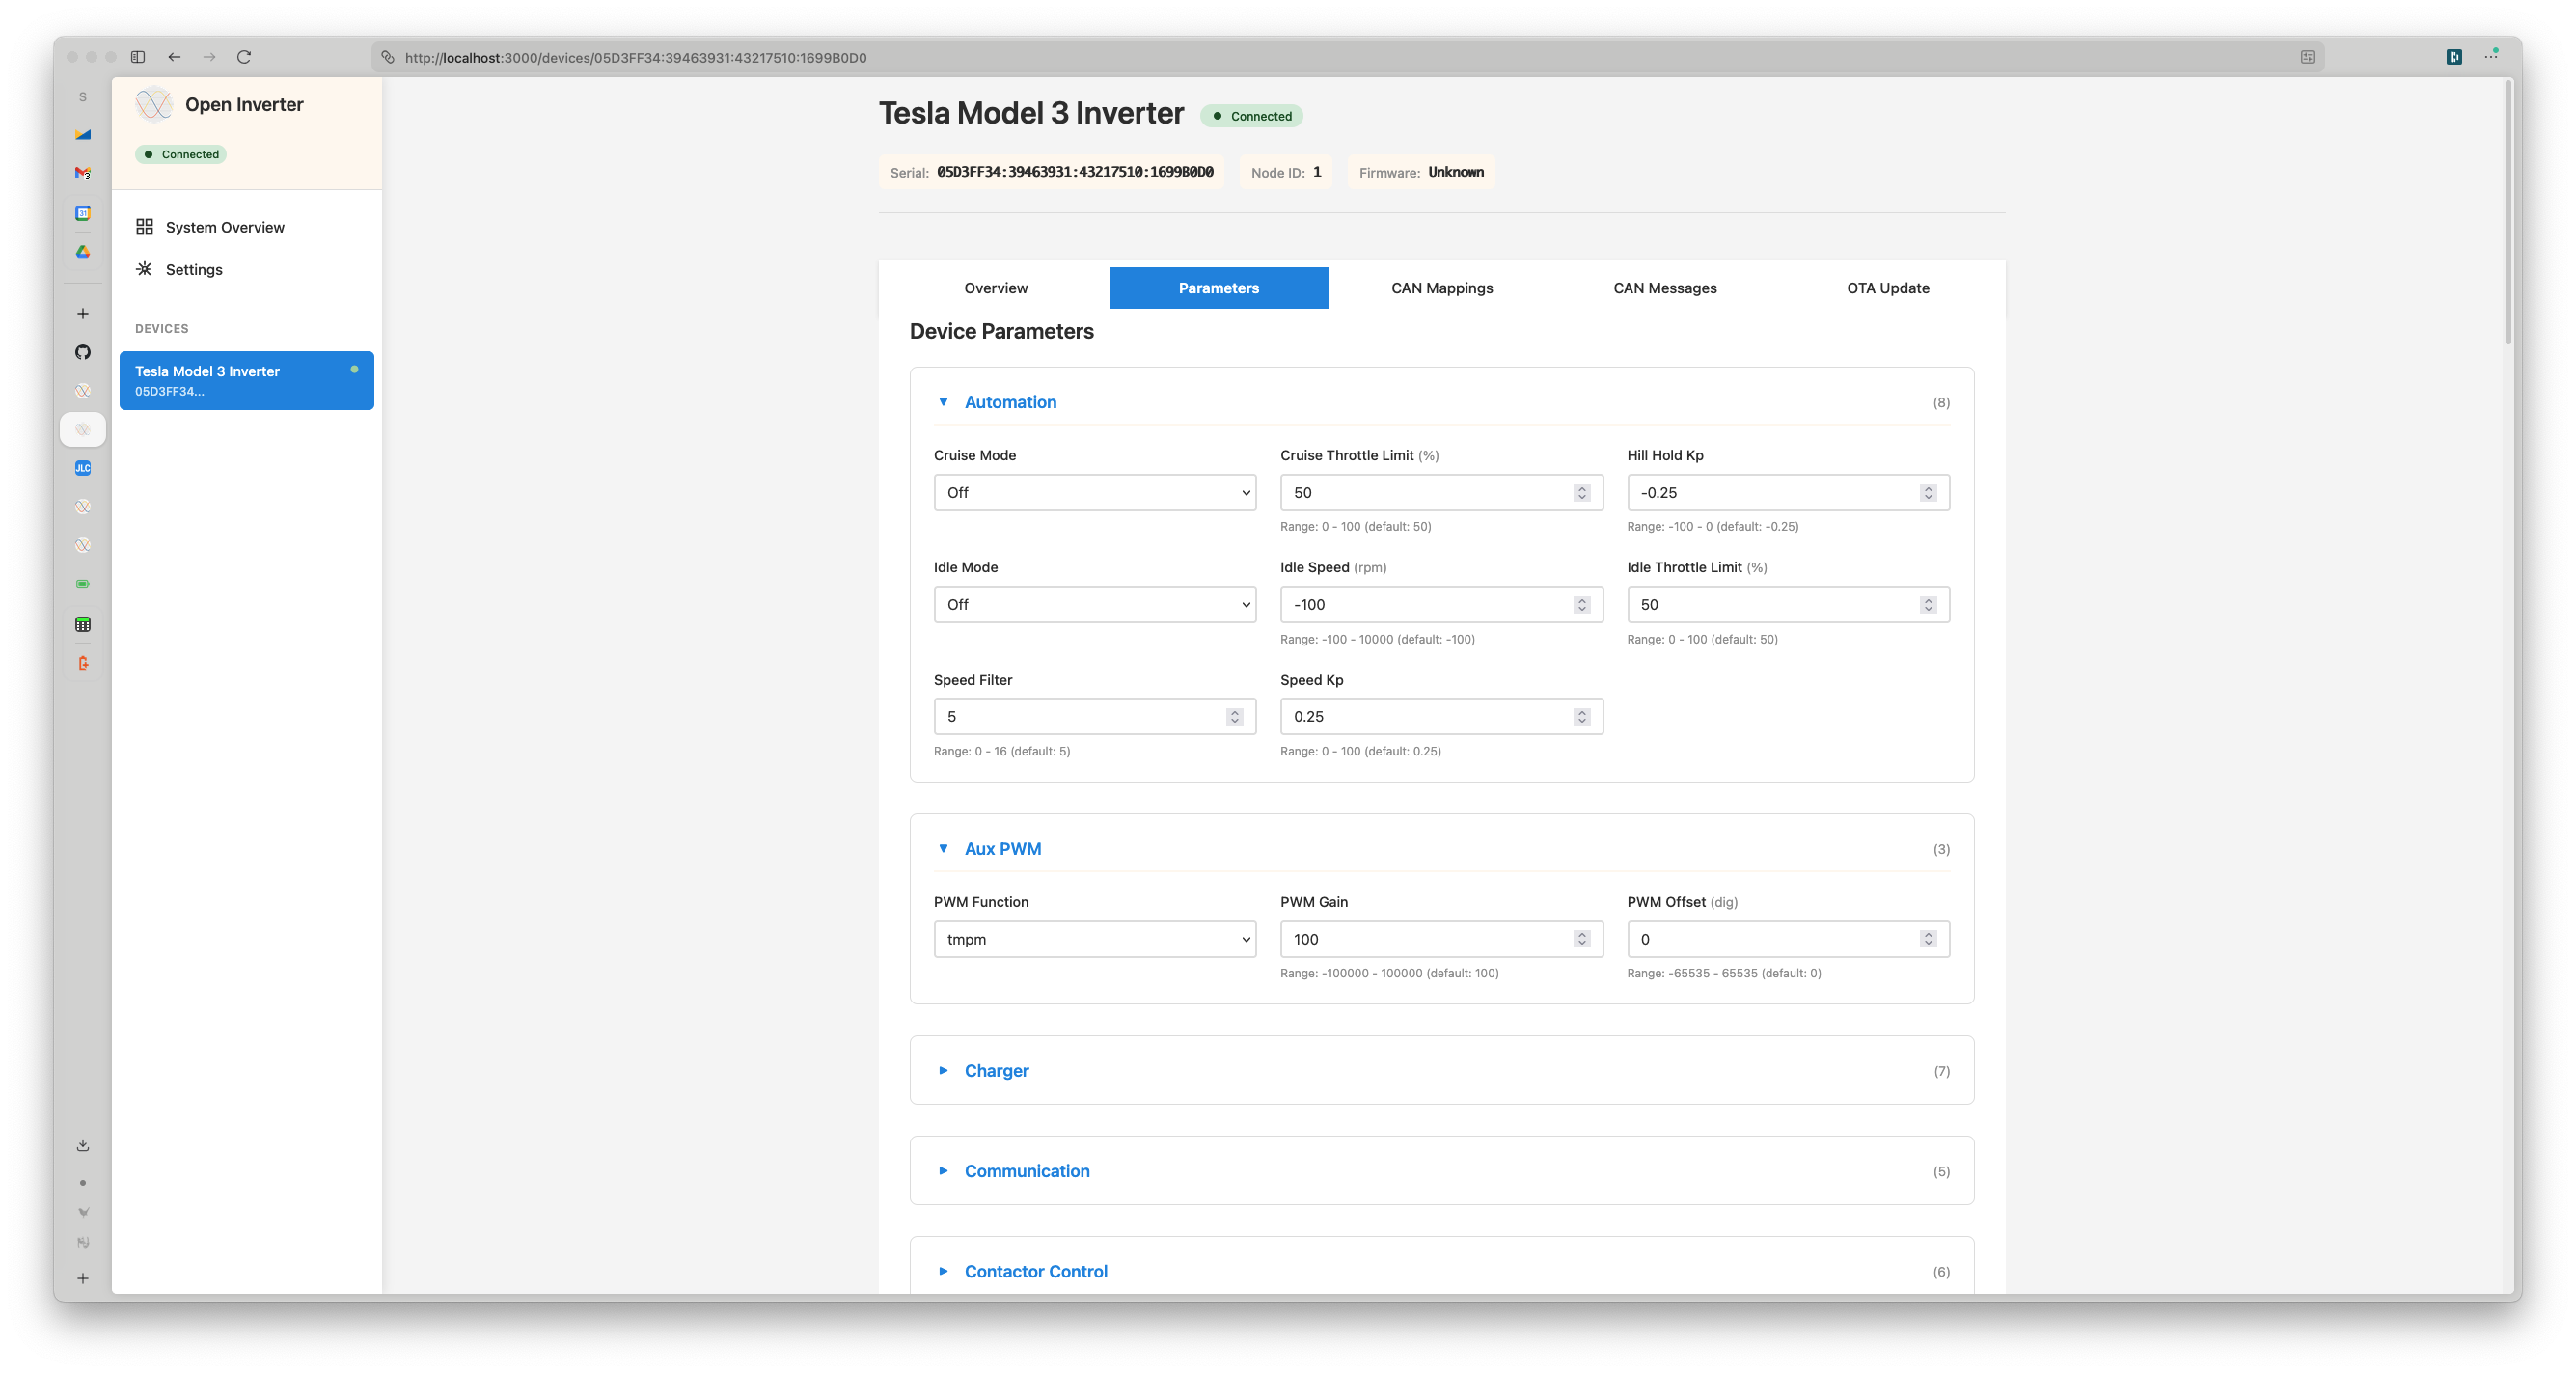The width and height of the screenshot is (2576, 1373).
Task: Click the GitHub icon in sidebar
Action: 83,352
